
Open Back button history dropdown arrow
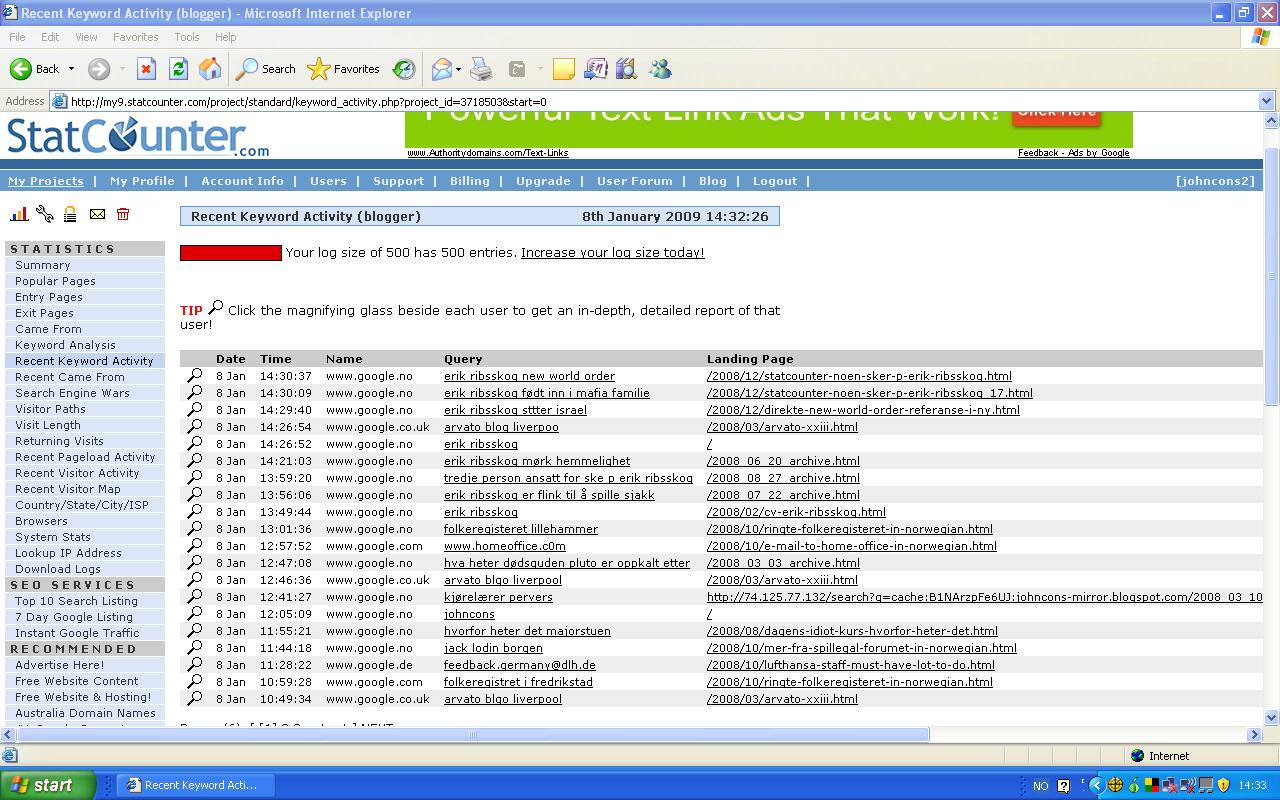click(x=71, y=69)
